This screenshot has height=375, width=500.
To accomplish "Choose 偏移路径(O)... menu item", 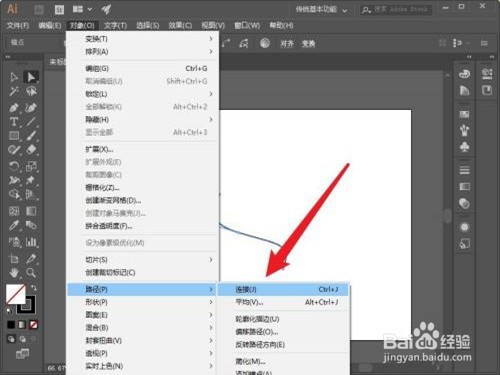I will (283, 332).
